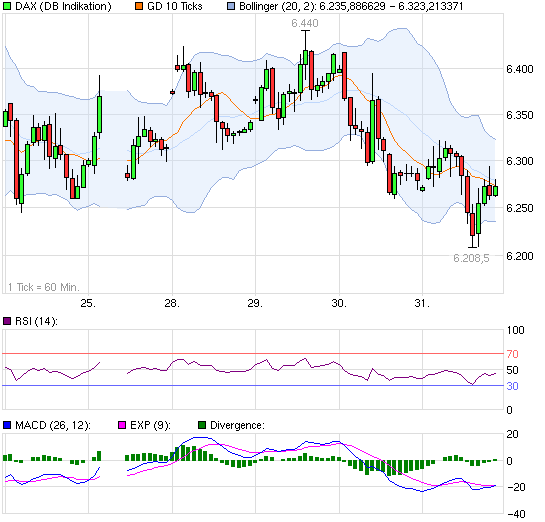Click the 6.200 price axis label

tap(520, 256)
